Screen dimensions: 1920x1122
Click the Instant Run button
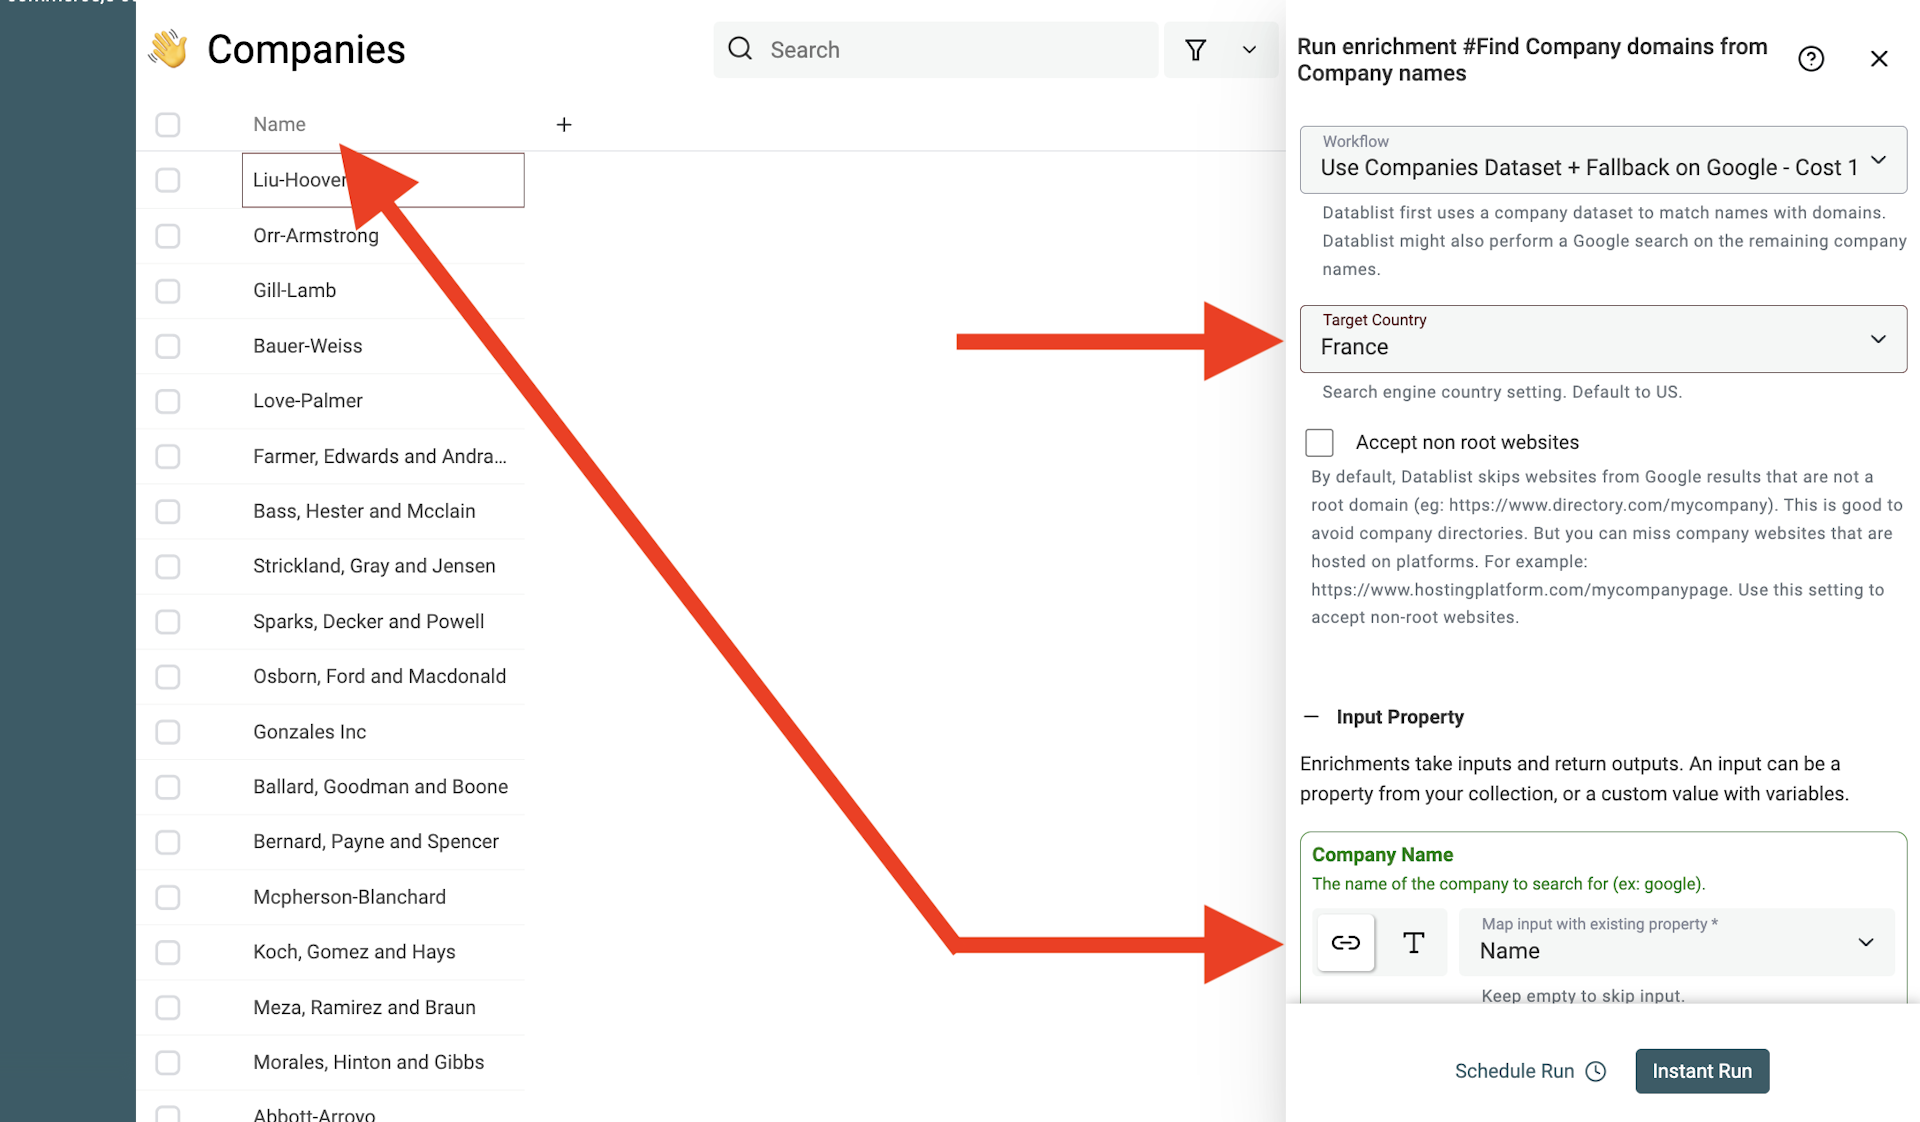point(1702,1070)
